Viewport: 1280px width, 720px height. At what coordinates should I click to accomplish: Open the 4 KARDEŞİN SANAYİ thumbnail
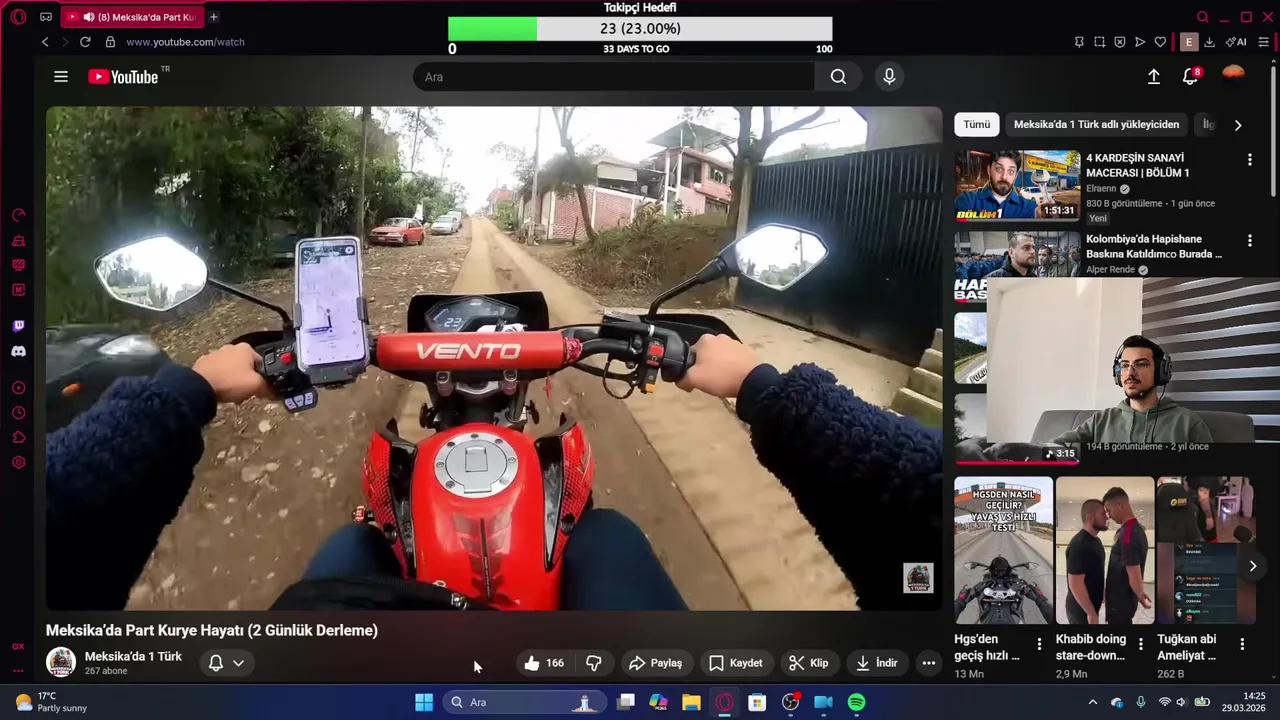point(1017,185)
